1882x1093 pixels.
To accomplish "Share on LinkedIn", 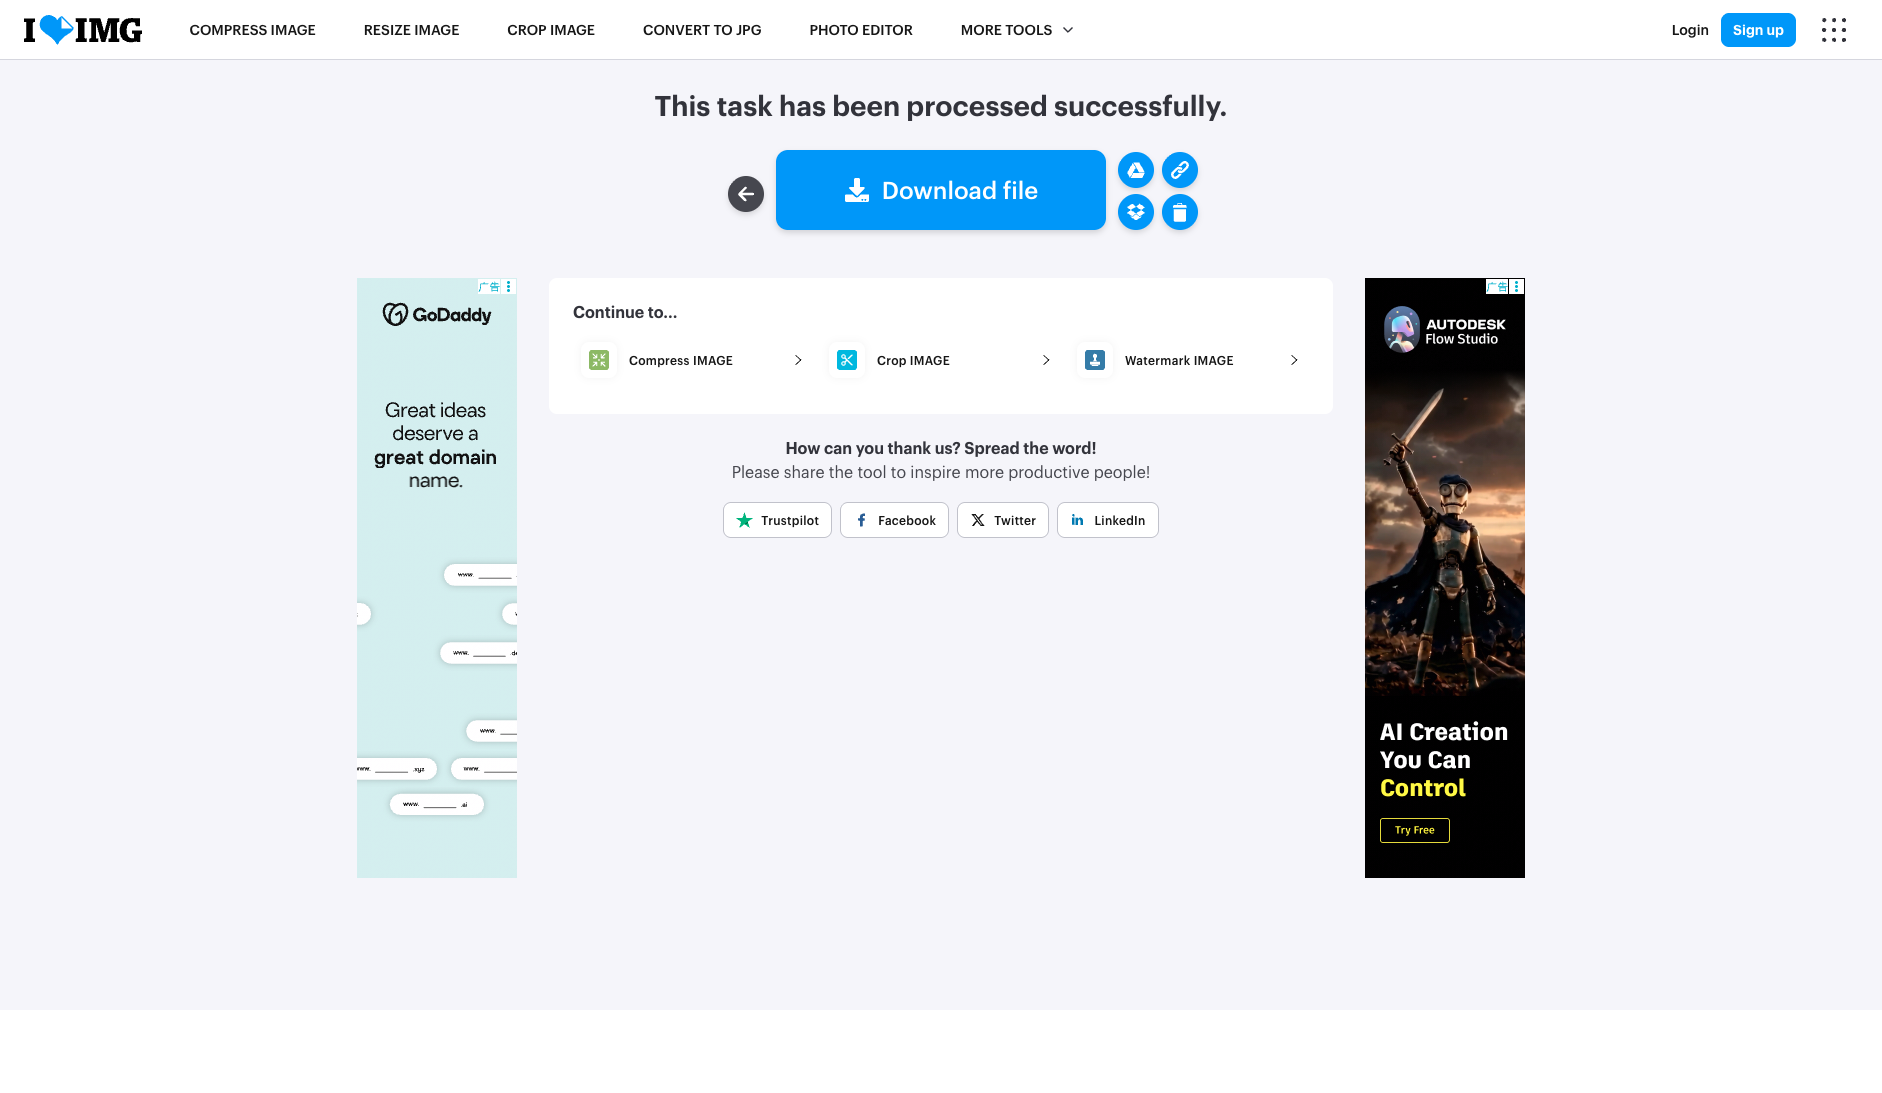I will 1108,520.
